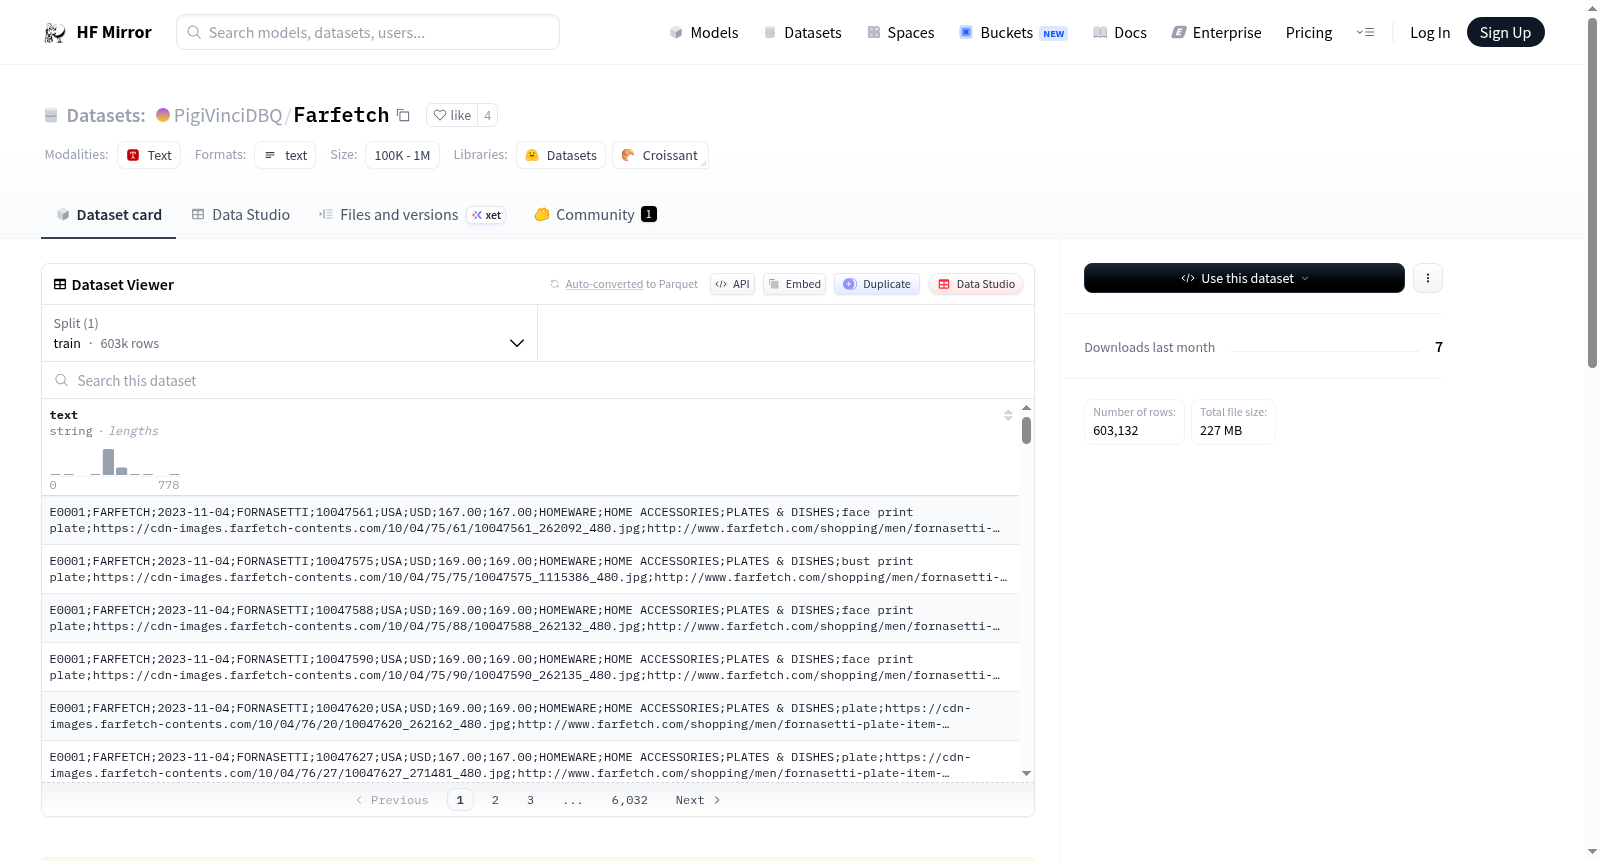
Task: Click the heart like icon
Action: [440, 115]
